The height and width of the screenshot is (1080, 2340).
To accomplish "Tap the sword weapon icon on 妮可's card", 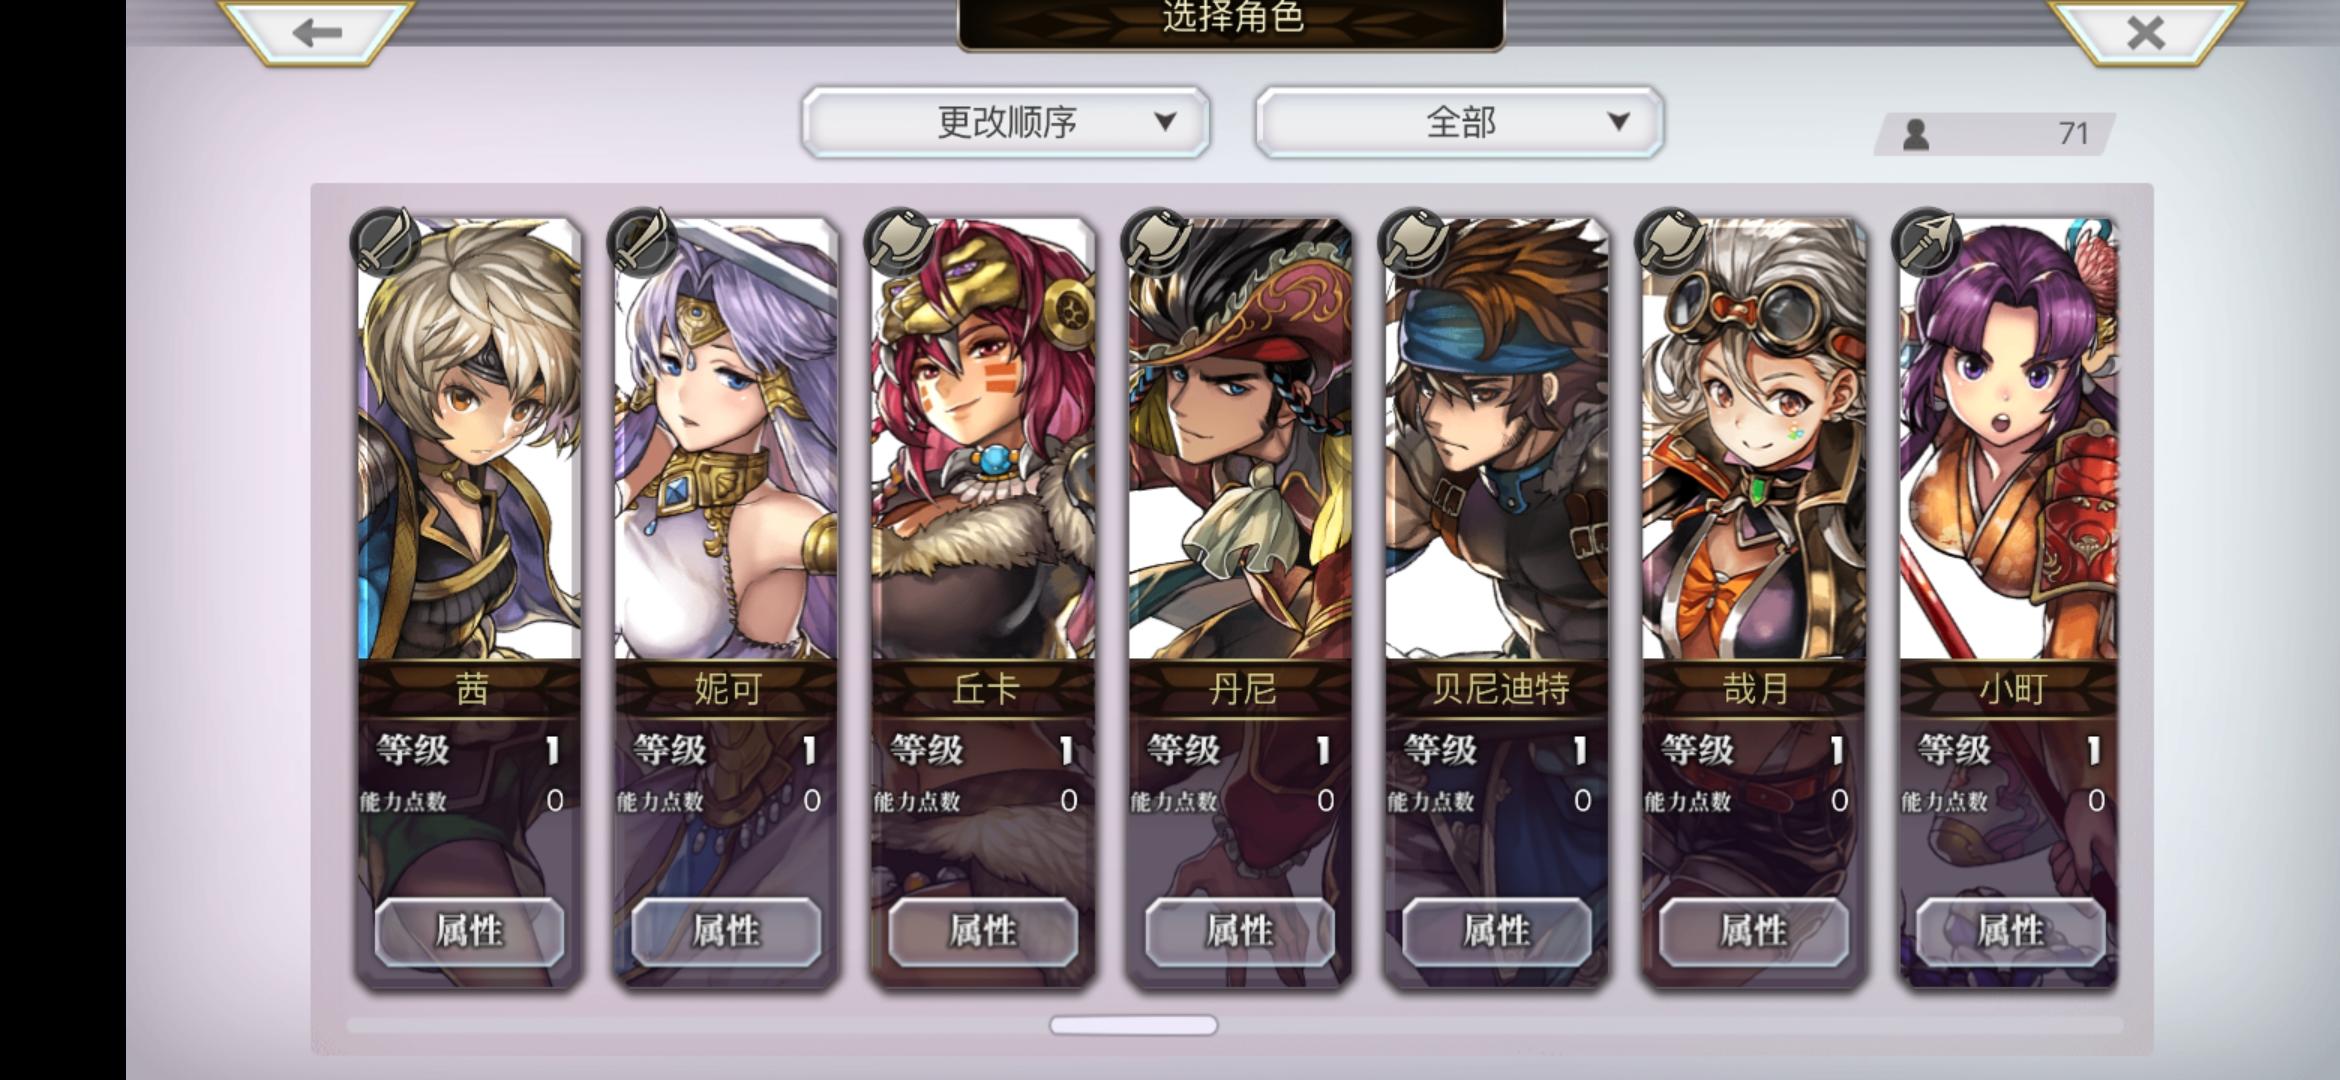I will [x=641, y=241].
